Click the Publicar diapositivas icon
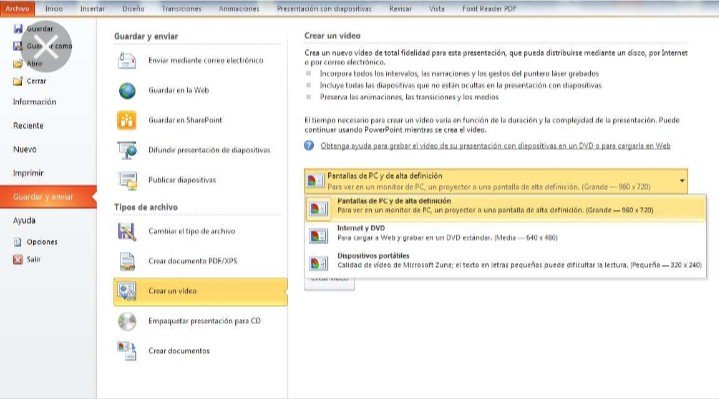The height and width of the screenshot is (399, 719). click(x=127, y=180)
